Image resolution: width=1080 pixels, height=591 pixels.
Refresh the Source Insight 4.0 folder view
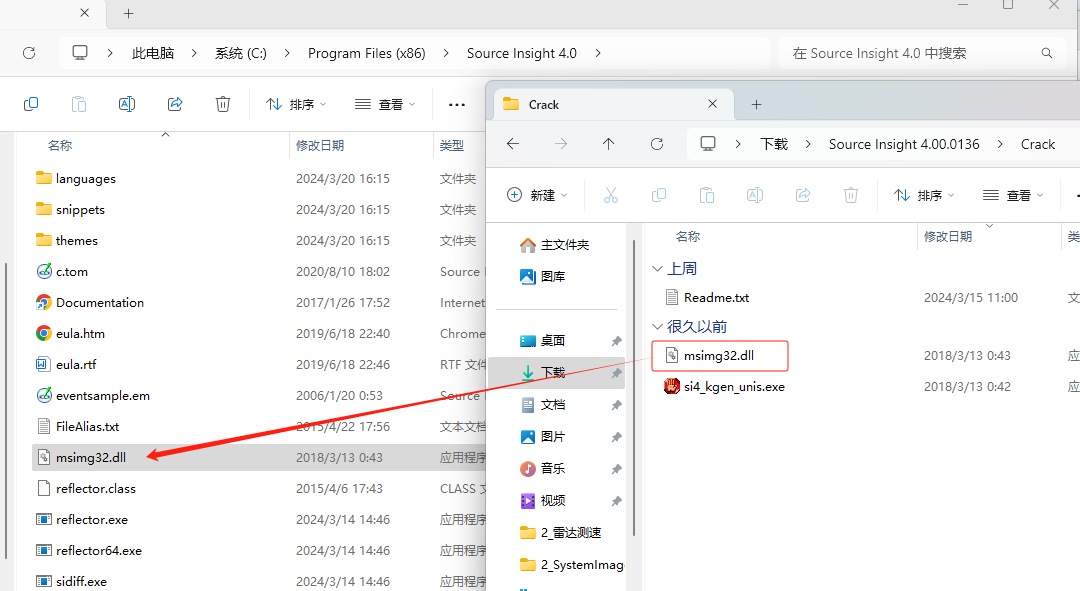[x=29, y=53]
